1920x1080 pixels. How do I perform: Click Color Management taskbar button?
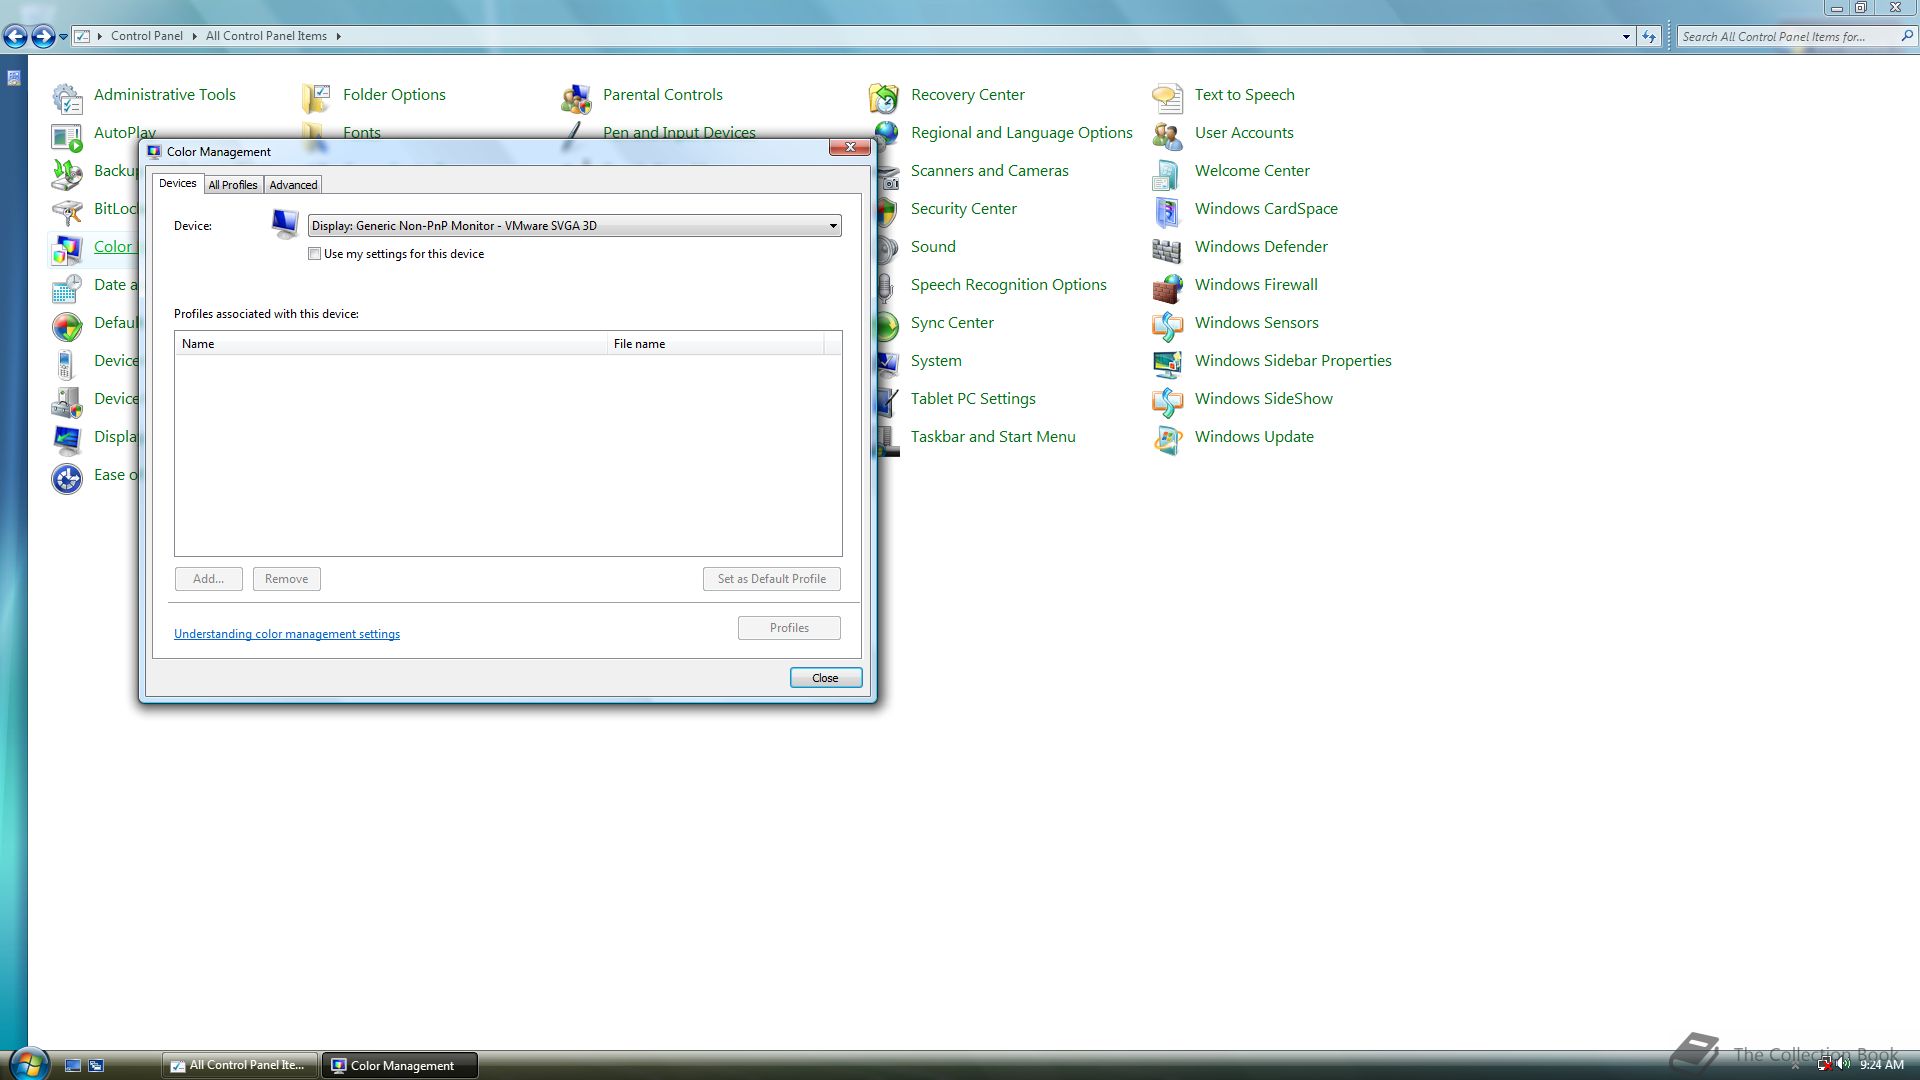click(x=399, y=1065)
